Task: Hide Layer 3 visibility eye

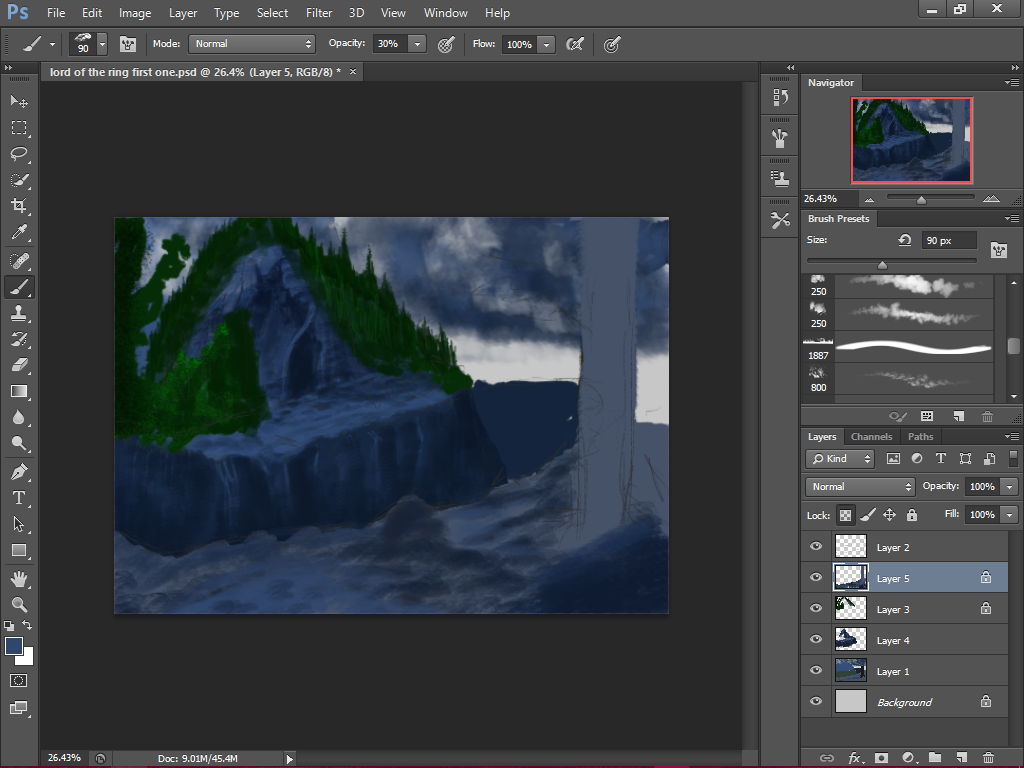Action: click(x=816, y=608)
